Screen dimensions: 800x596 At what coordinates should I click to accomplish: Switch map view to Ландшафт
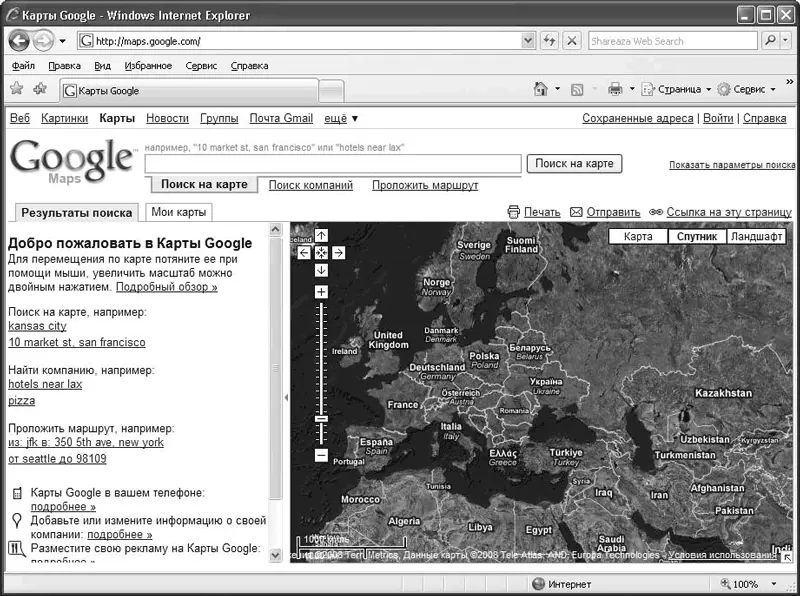point(756,237)
